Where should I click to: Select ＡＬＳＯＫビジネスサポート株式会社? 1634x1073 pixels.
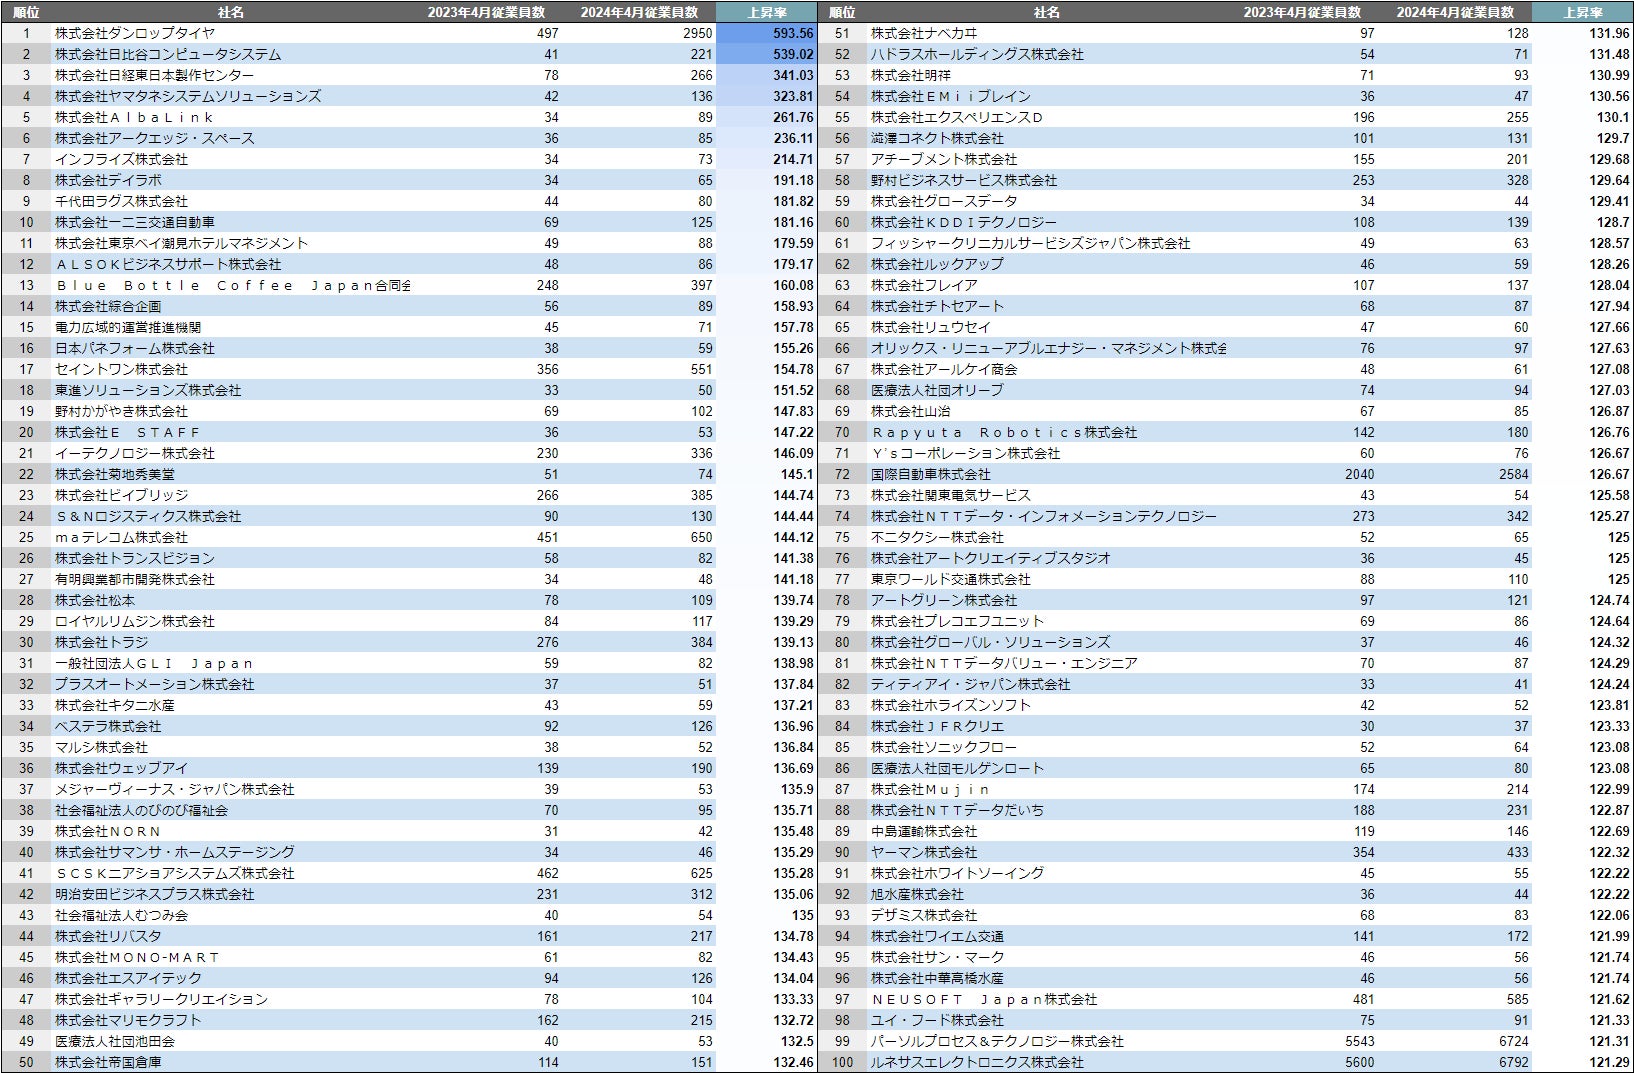point(168,264)
